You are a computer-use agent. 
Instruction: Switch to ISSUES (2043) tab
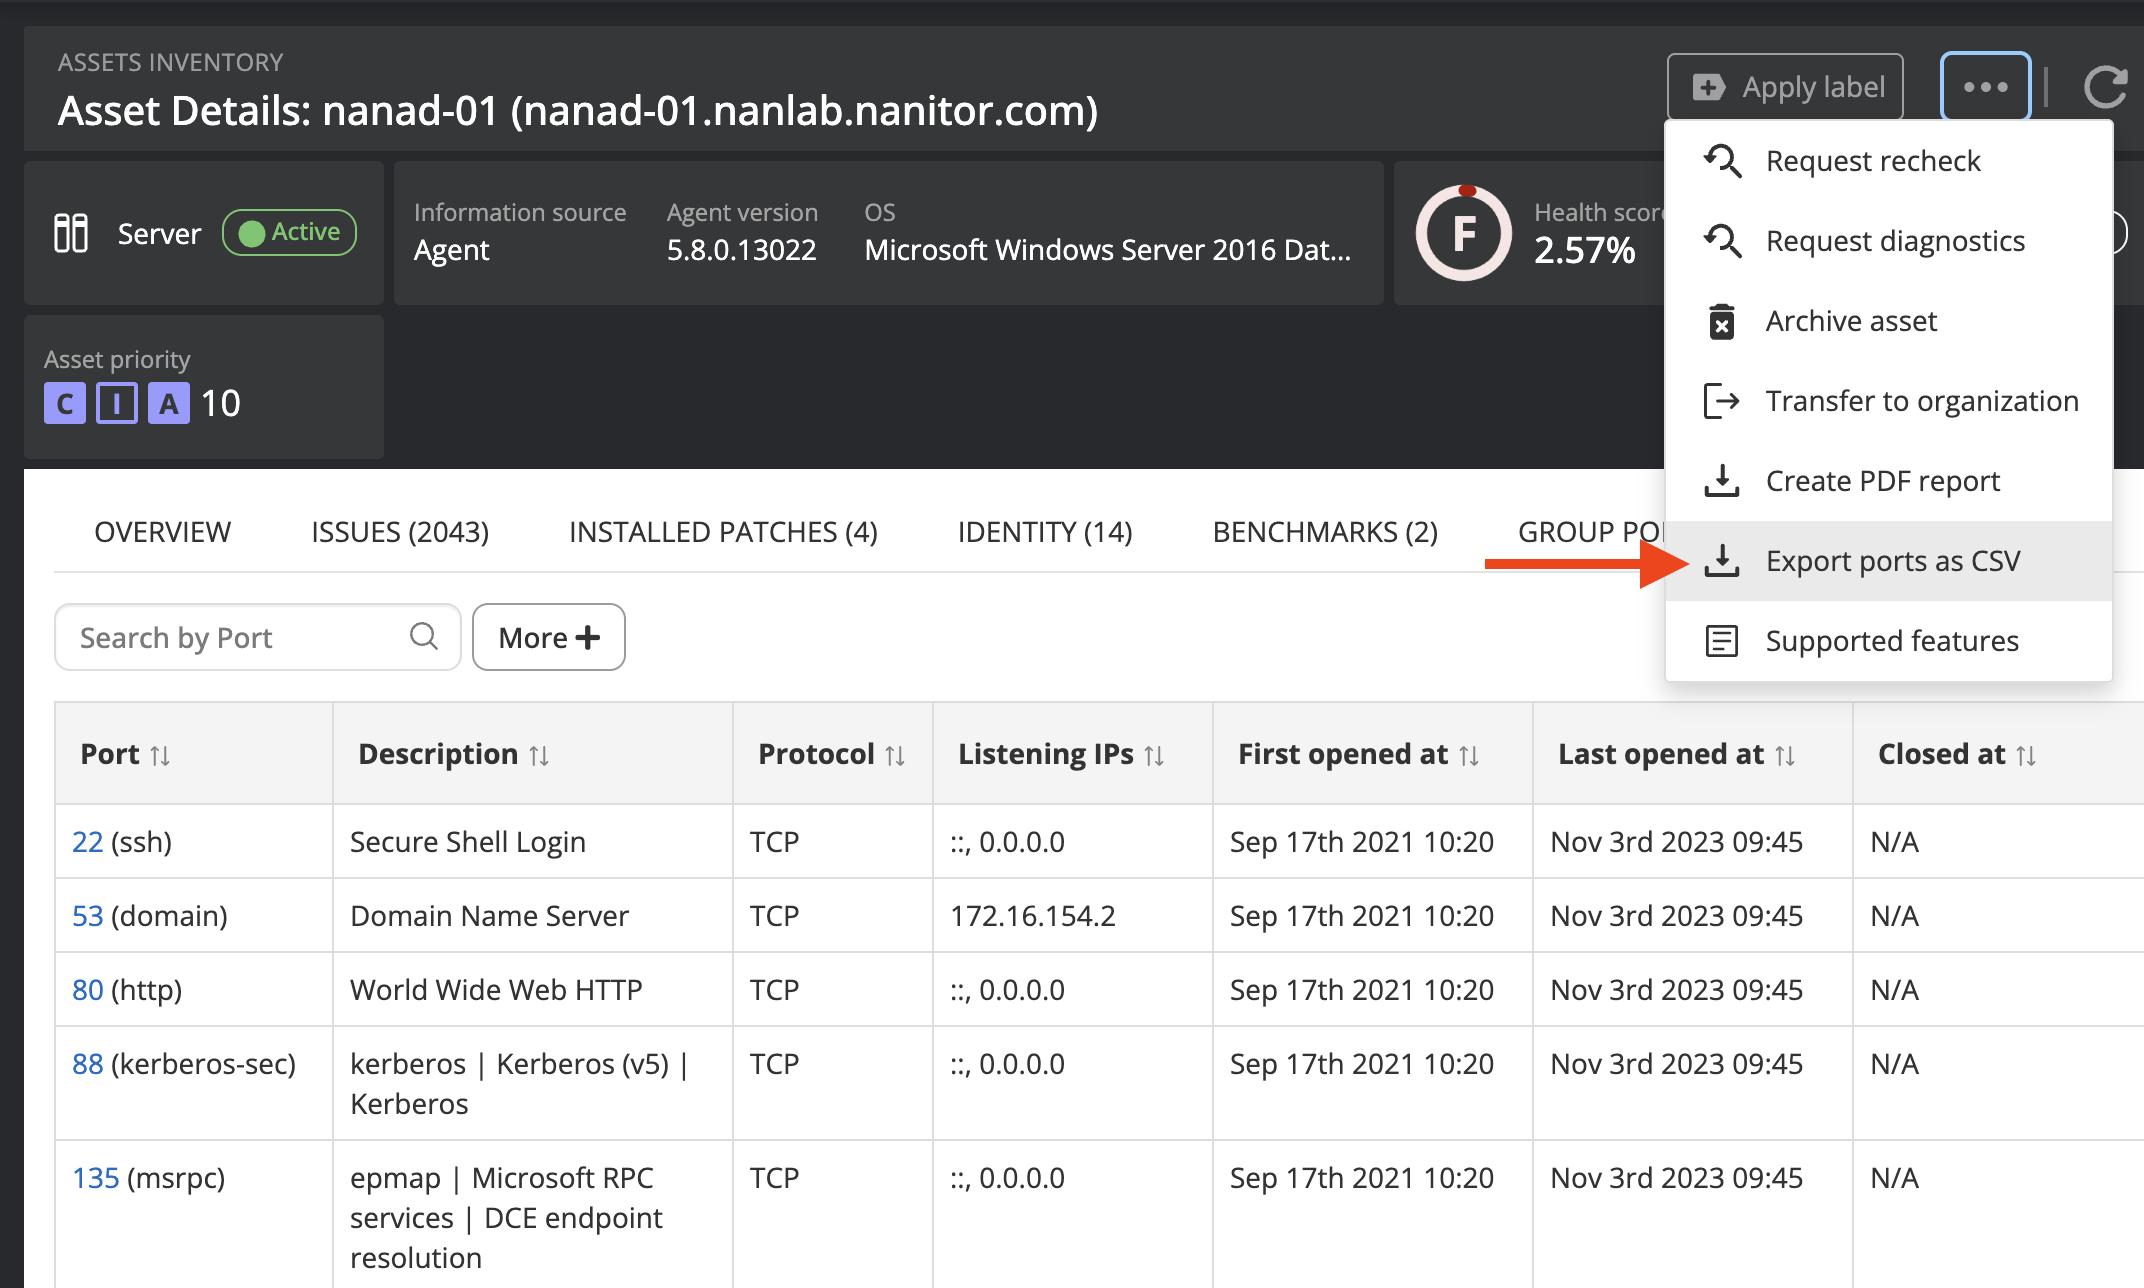(x=400, y=532)
